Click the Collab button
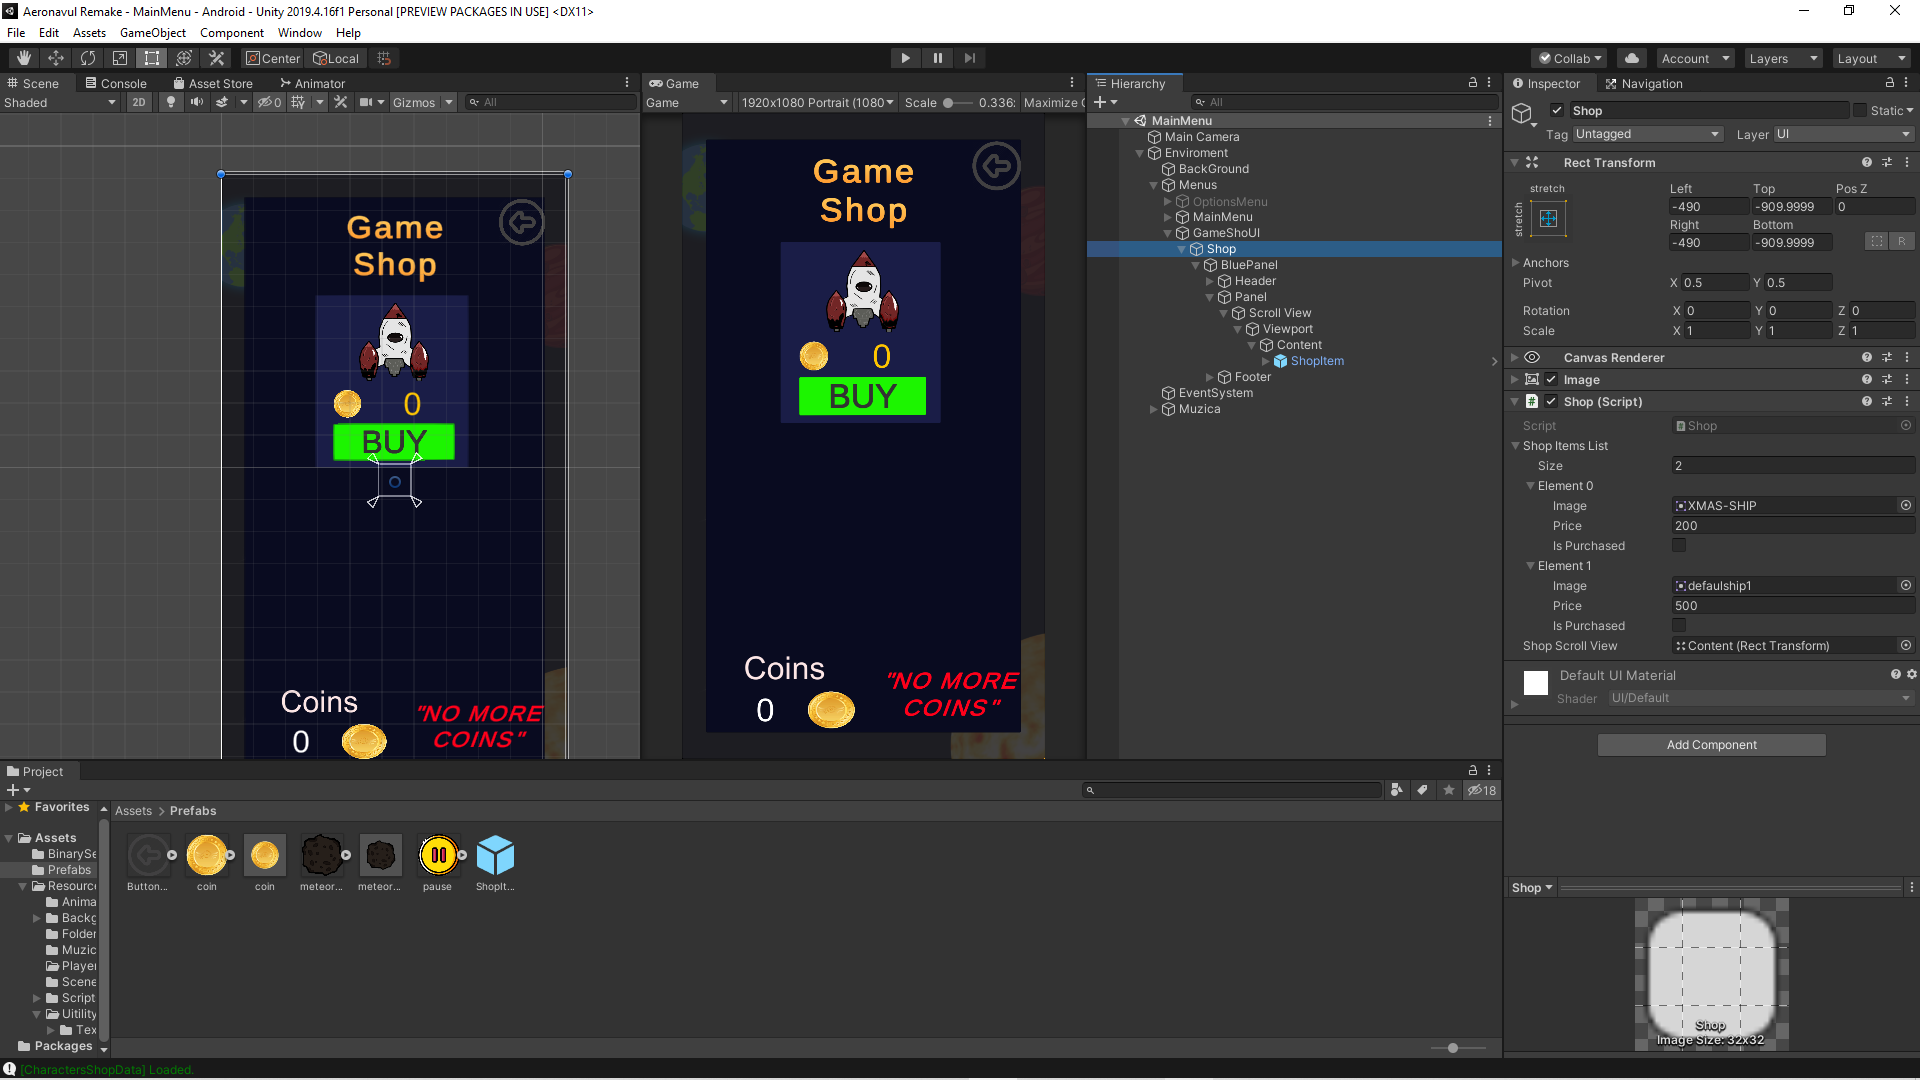 [x=1570, y=58]
